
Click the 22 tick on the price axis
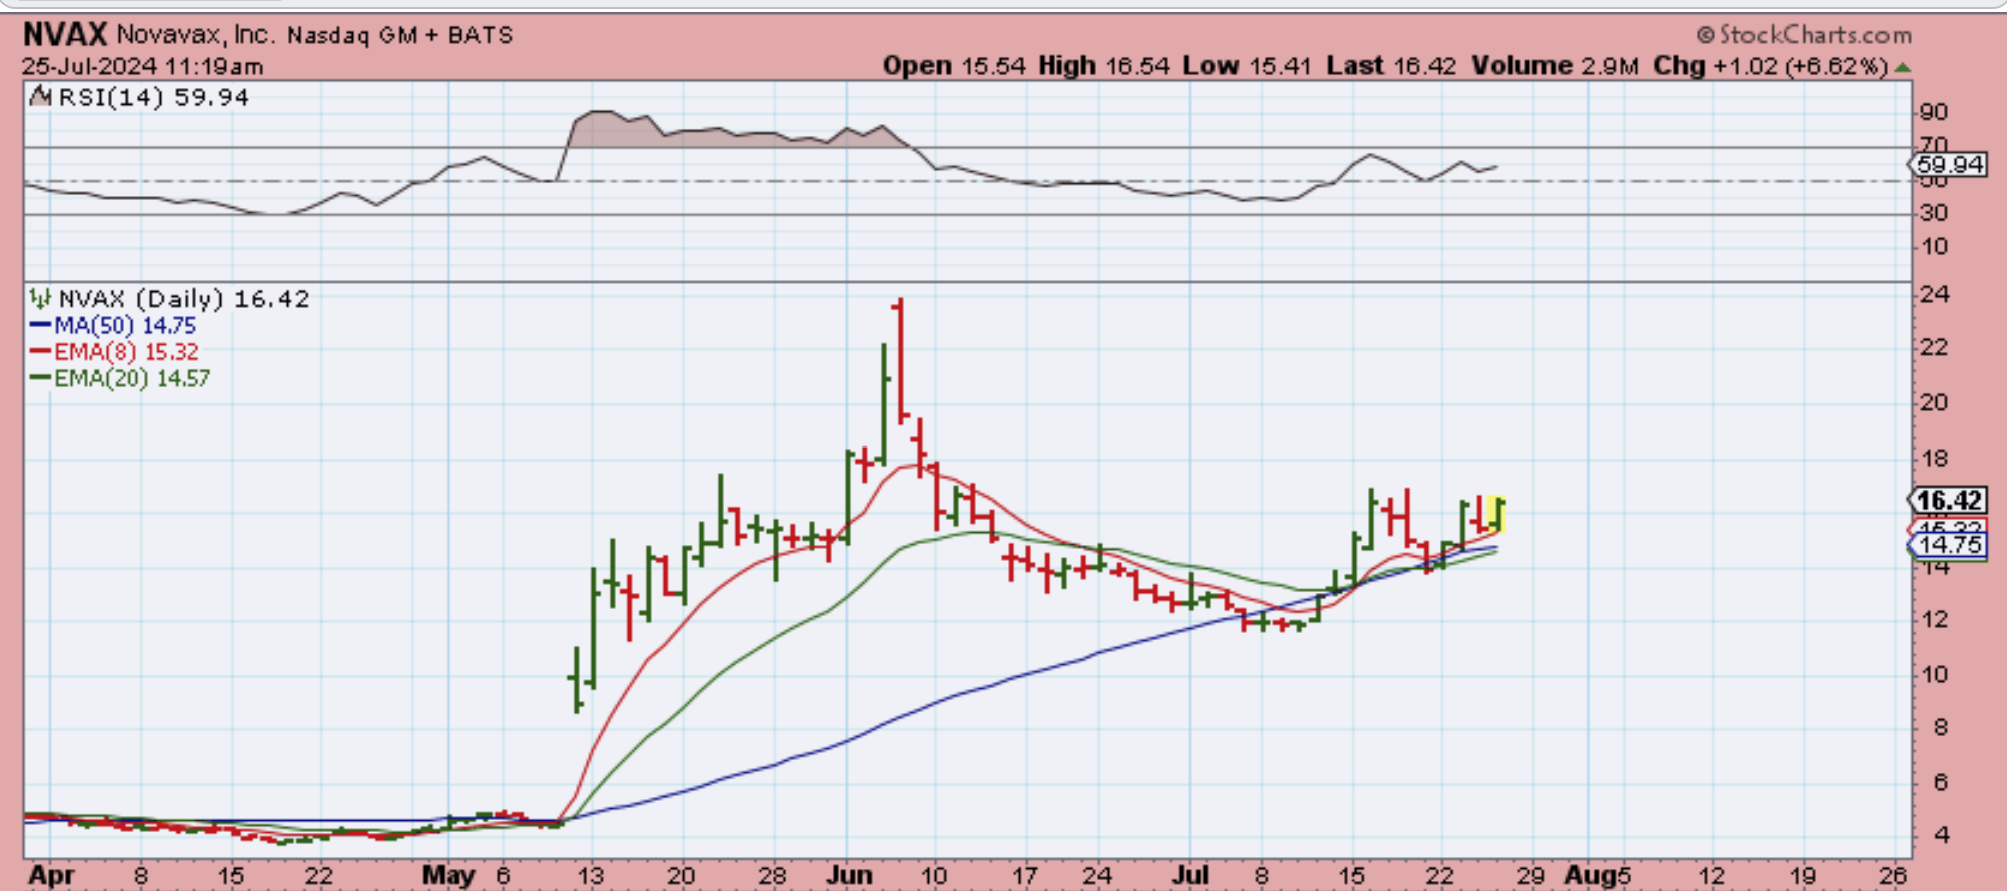coord(1934,347)
